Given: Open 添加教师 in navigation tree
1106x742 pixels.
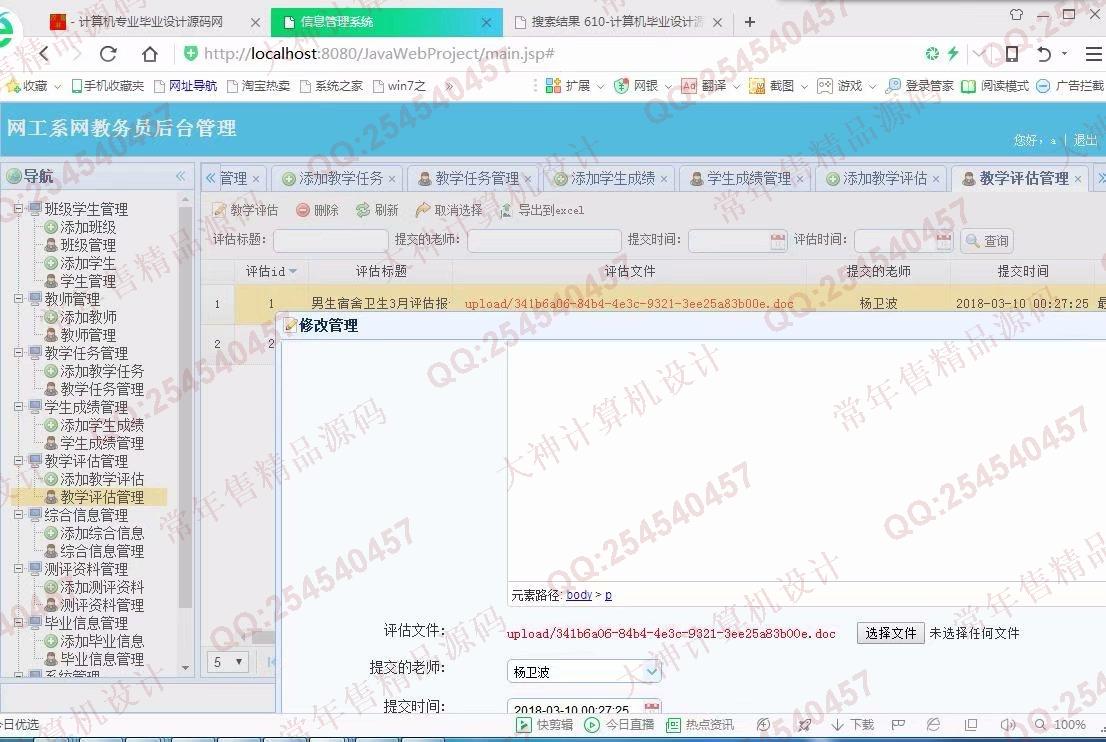Looking at the screenshot, I should tap(87, 317).
